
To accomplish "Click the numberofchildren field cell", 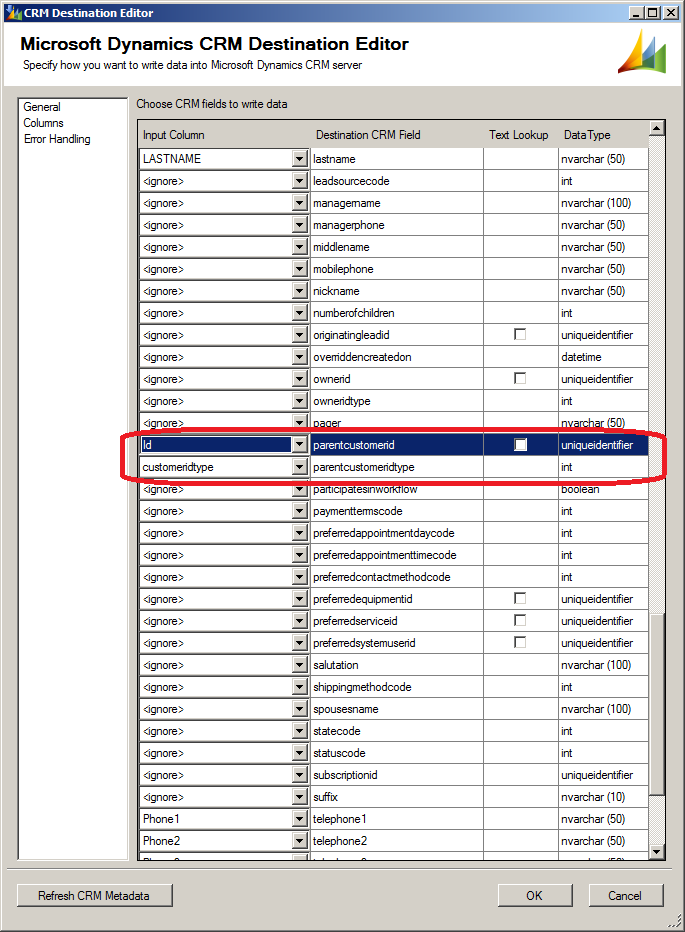I will click(x=397, y=313).
